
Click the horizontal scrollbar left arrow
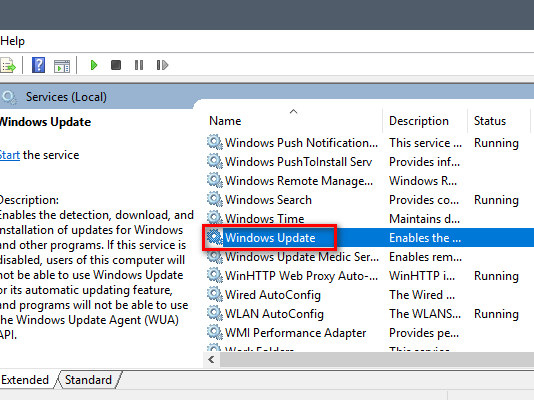tap(211, 359)
